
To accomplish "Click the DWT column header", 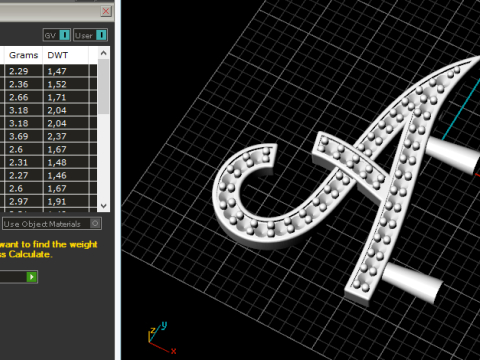I will tap(66, 55).
